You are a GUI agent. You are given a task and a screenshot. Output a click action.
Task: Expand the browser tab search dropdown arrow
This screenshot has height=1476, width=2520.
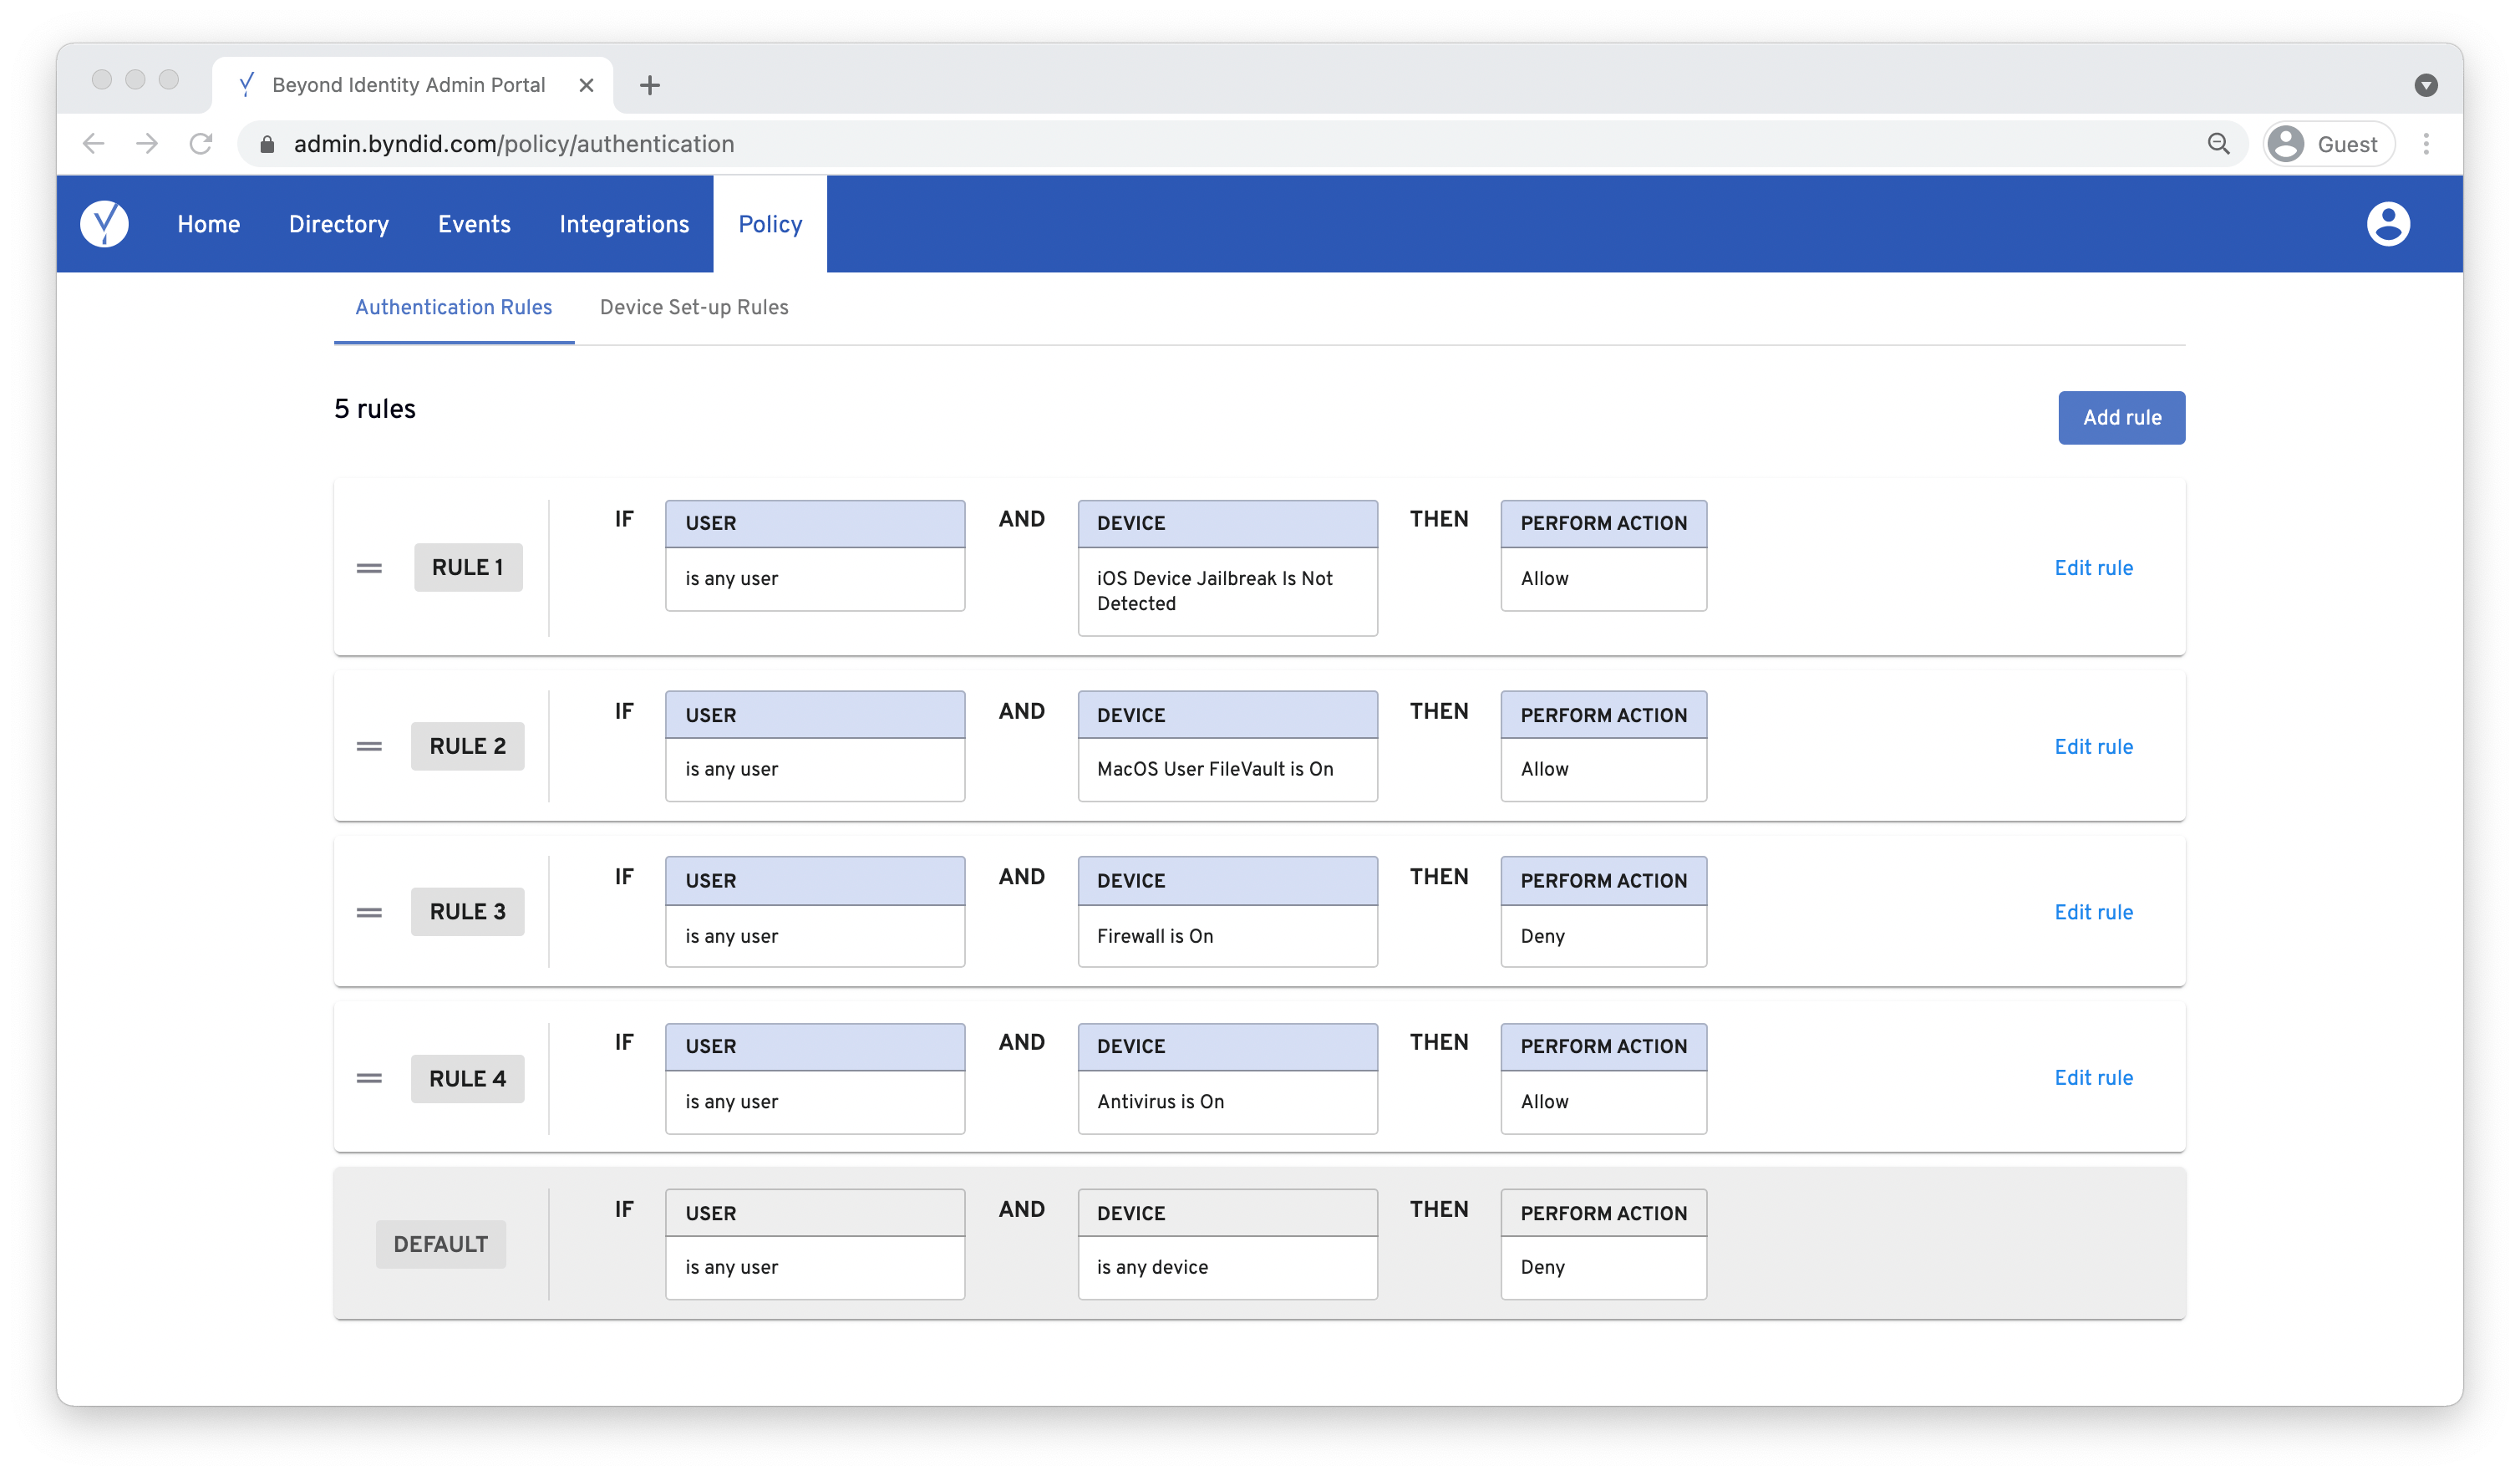pos(2425,85)
